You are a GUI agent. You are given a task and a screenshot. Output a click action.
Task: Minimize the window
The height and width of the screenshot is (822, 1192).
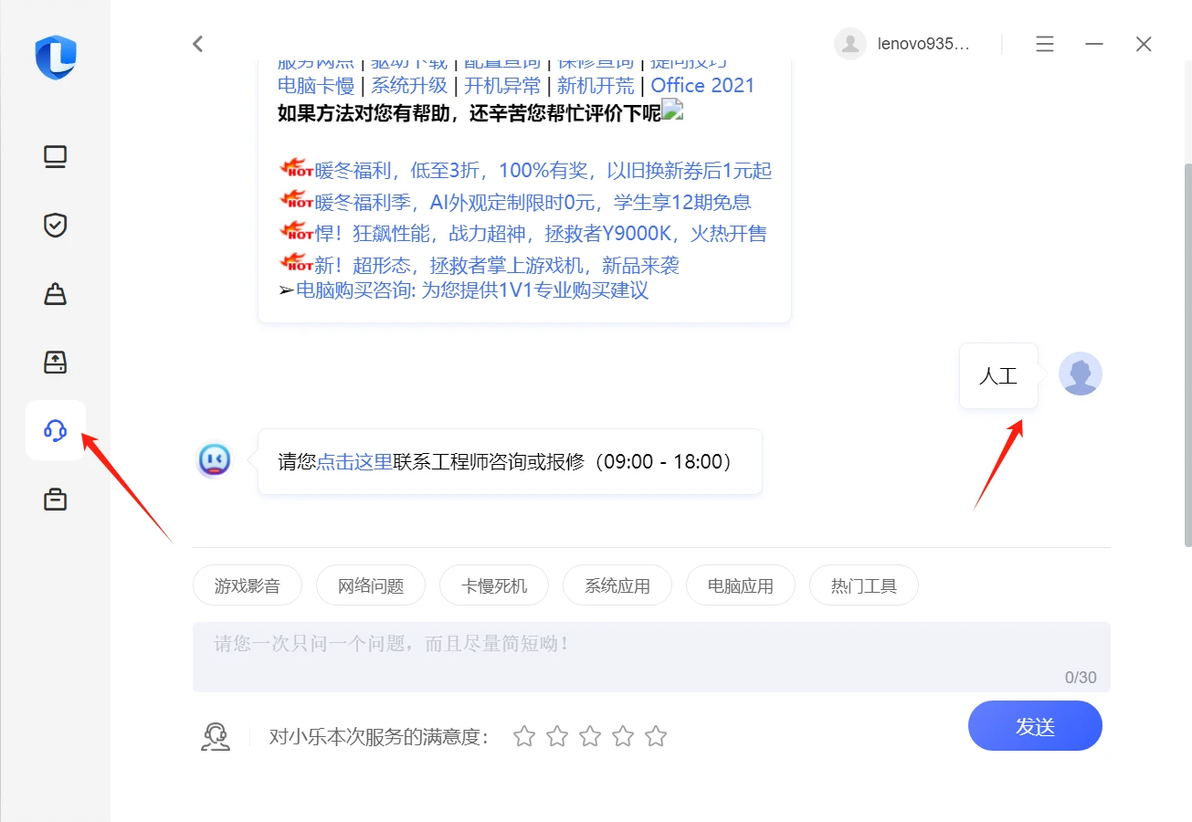point(1094,44)
